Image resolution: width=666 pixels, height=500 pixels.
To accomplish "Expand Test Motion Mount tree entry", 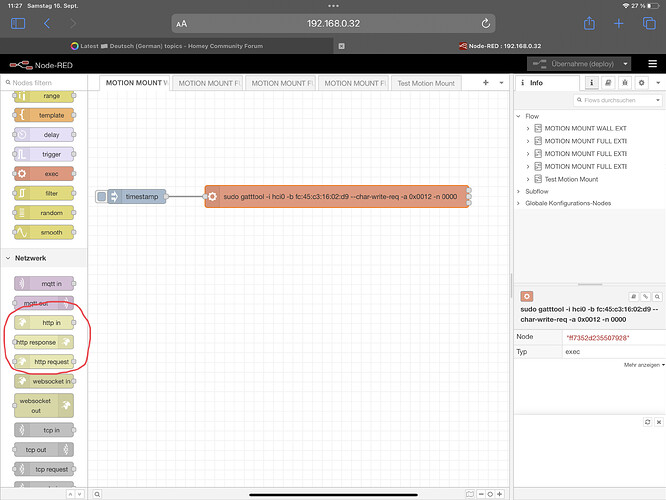I will [x=528, y=179].
